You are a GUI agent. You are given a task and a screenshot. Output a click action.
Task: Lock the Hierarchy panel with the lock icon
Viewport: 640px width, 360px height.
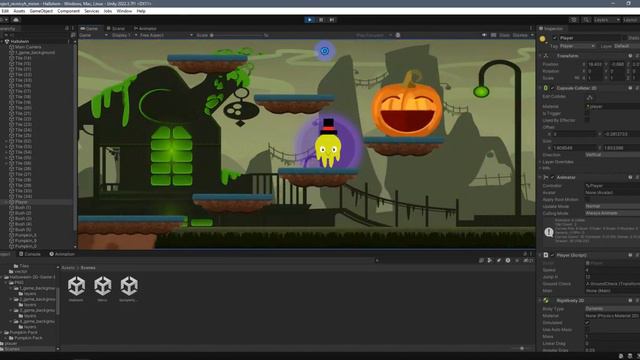click(x=67, y=29)
